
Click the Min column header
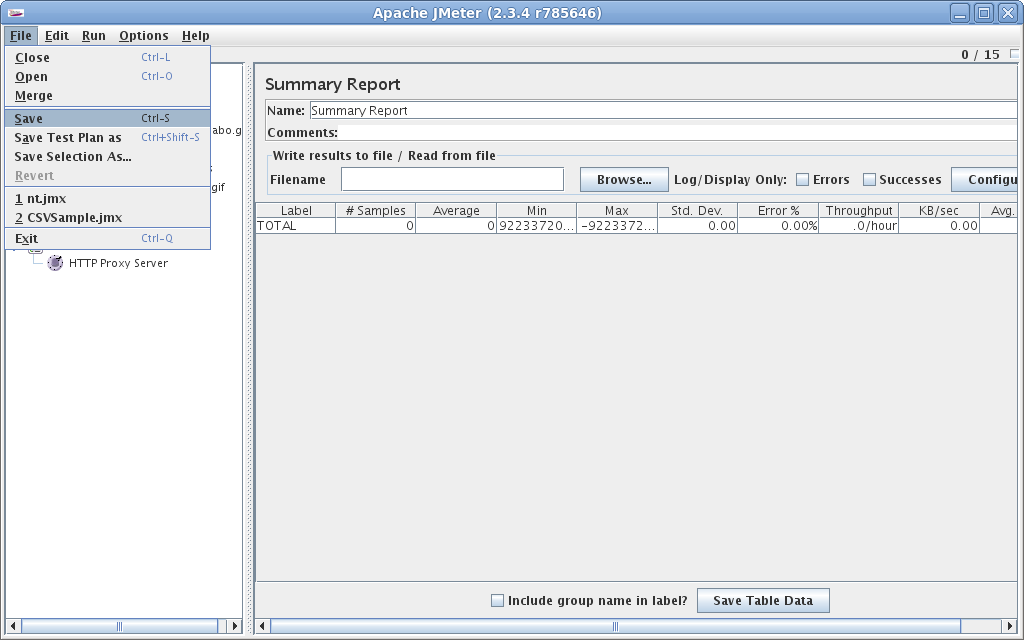pos(536,210)
